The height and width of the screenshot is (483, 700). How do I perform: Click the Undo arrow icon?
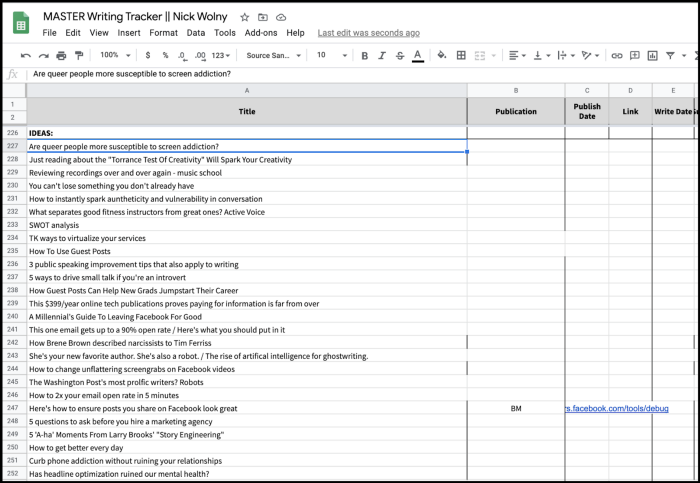26,56
